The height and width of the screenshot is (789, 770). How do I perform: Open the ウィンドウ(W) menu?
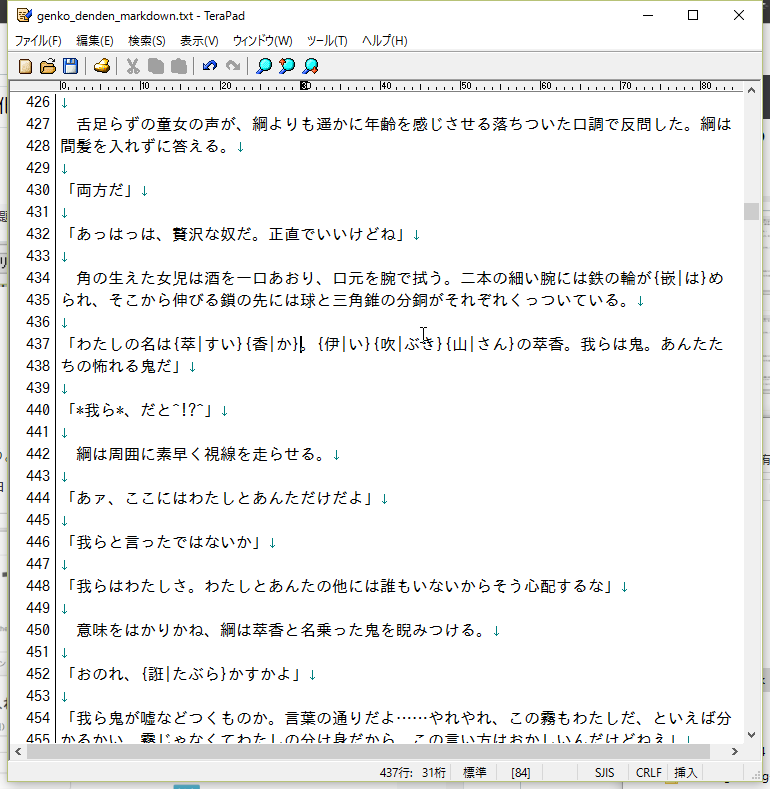262,41
